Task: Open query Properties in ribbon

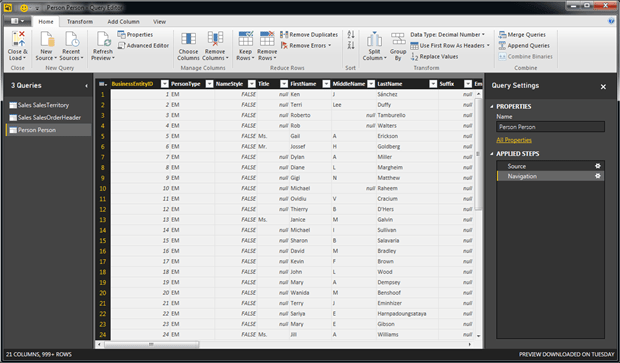Action: (x=135, y=35)
